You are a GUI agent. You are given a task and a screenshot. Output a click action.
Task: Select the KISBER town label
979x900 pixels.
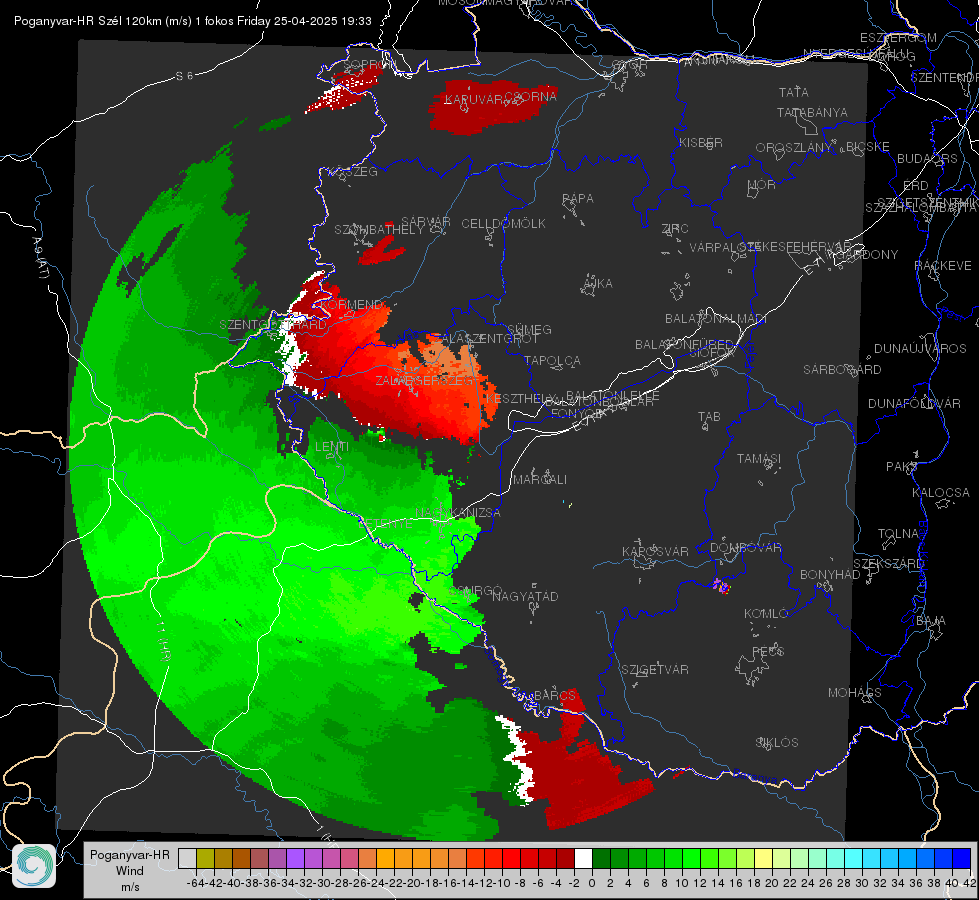pyautogui.click(x=701, y=142)
